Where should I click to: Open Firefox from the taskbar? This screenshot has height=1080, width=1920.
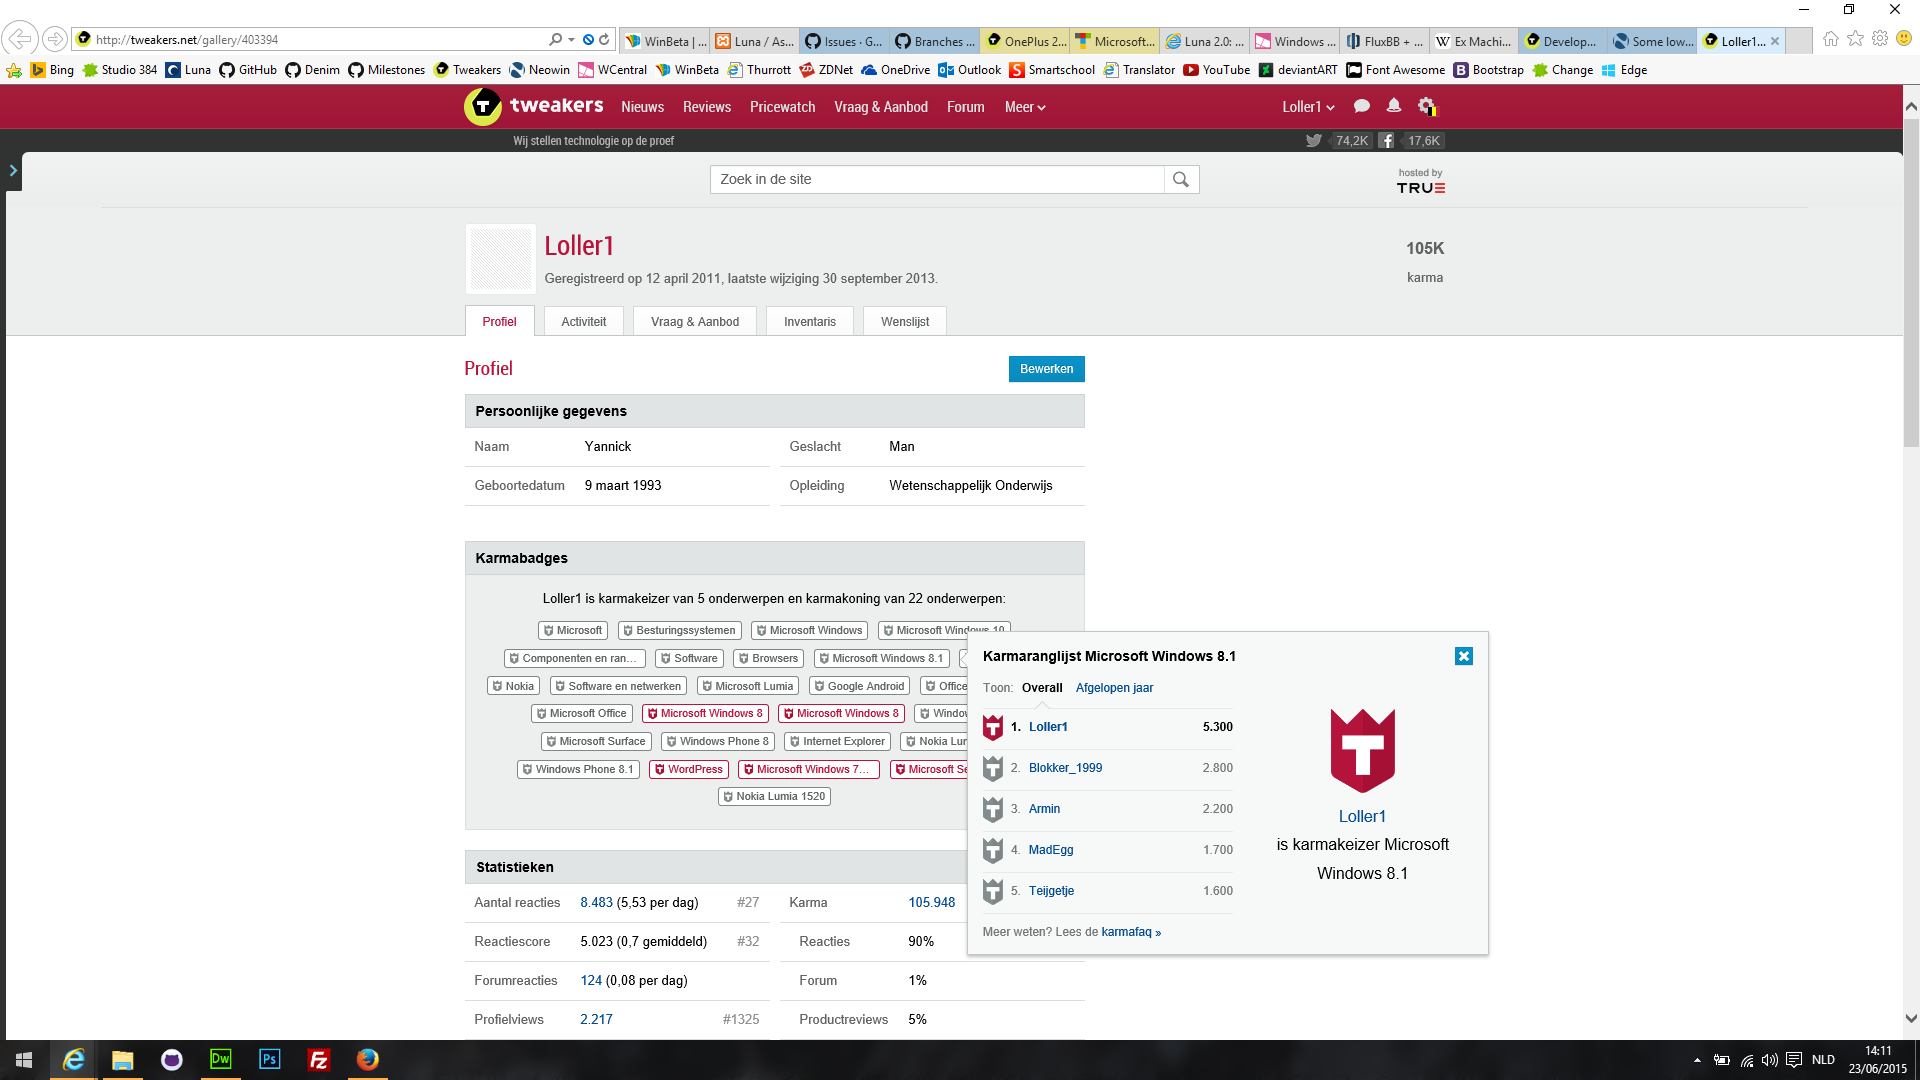367,1060
